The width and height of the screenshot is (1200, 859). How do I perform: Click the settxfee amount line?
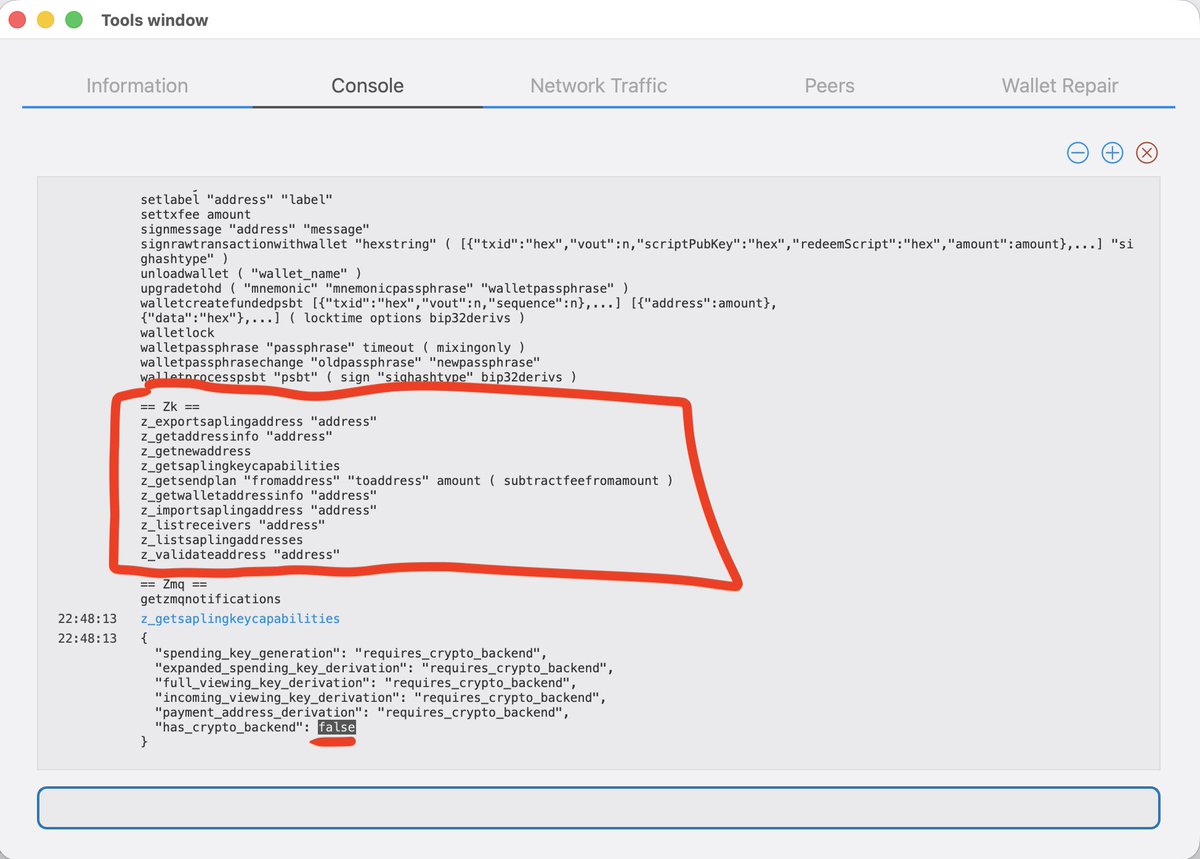[196, 215]
